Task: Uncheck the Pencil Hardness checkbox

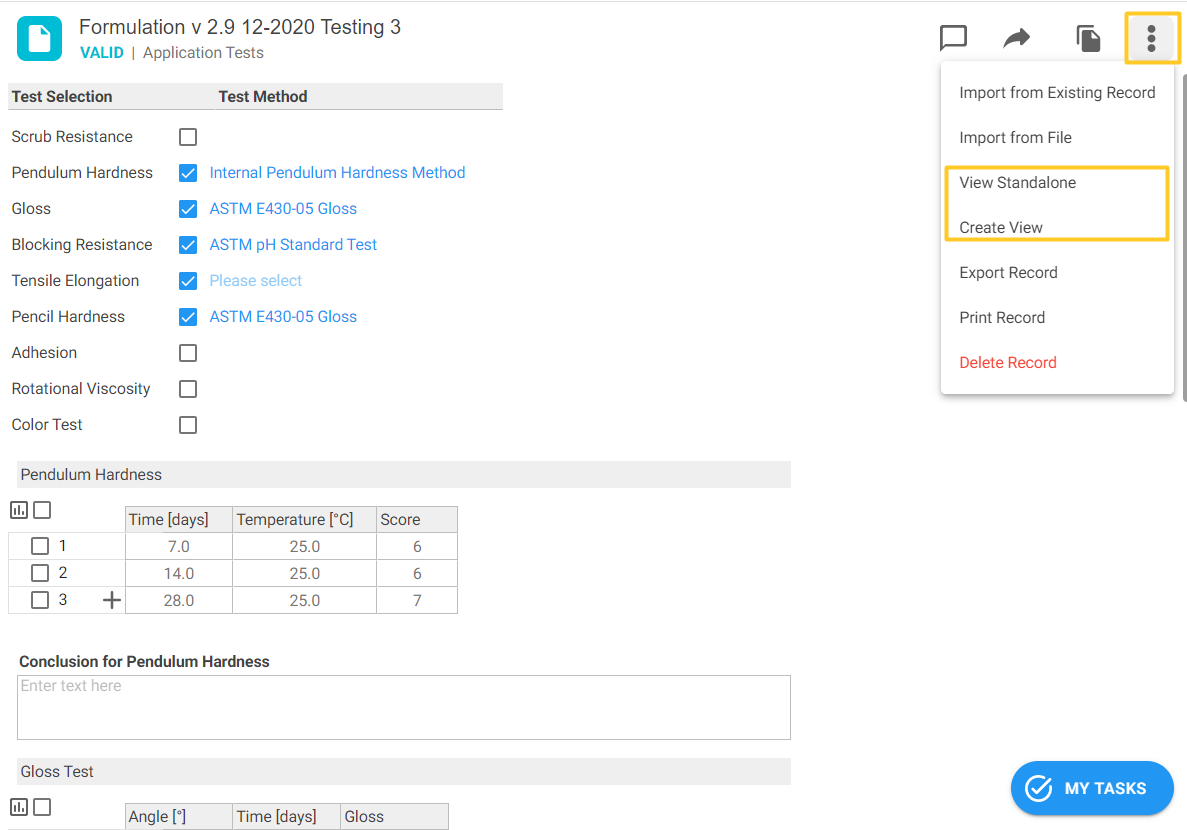Action: [x=188, y=317]
